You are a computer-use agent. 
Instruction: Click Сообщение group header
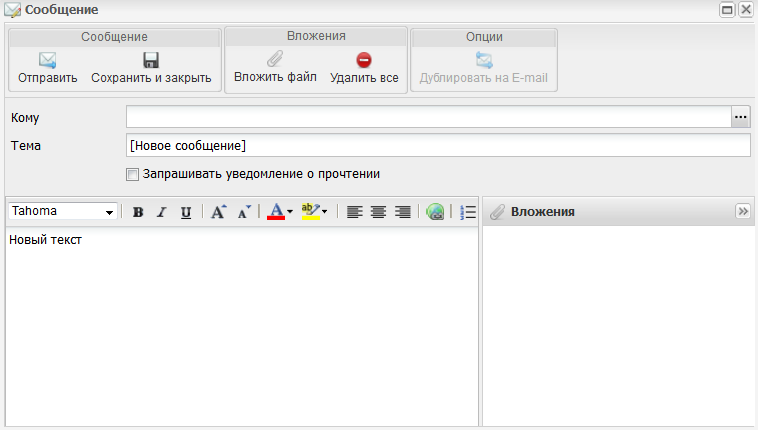coord(115,37)
